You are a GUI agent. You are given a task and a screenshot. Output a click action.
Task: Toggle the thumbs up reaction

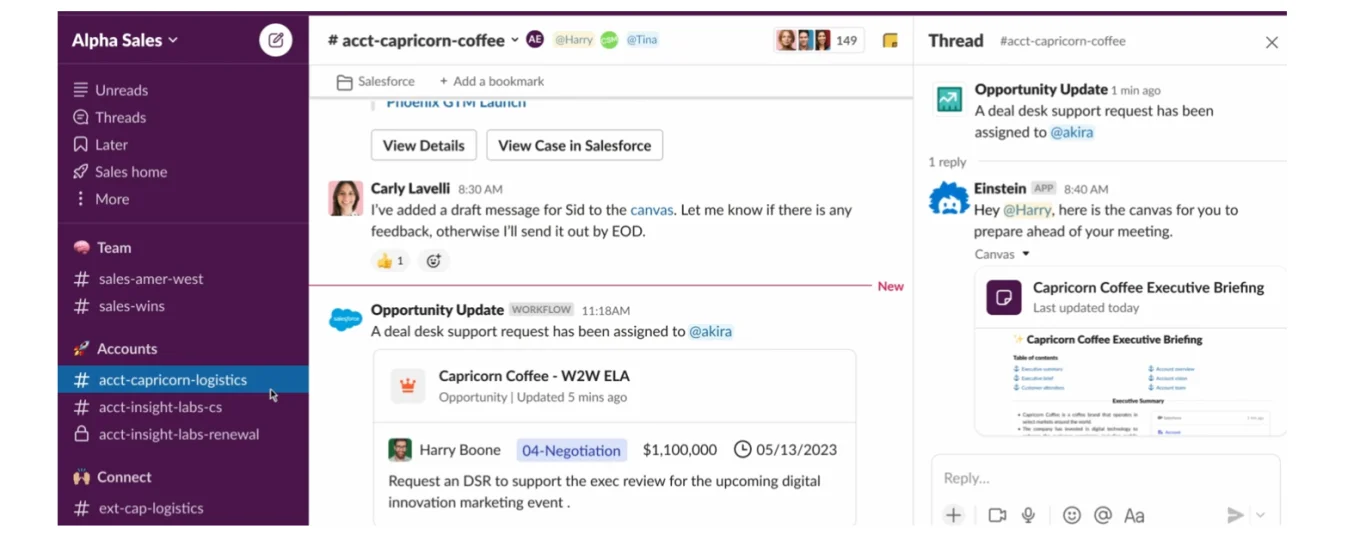pyautogui.click(x=389, y=261)
